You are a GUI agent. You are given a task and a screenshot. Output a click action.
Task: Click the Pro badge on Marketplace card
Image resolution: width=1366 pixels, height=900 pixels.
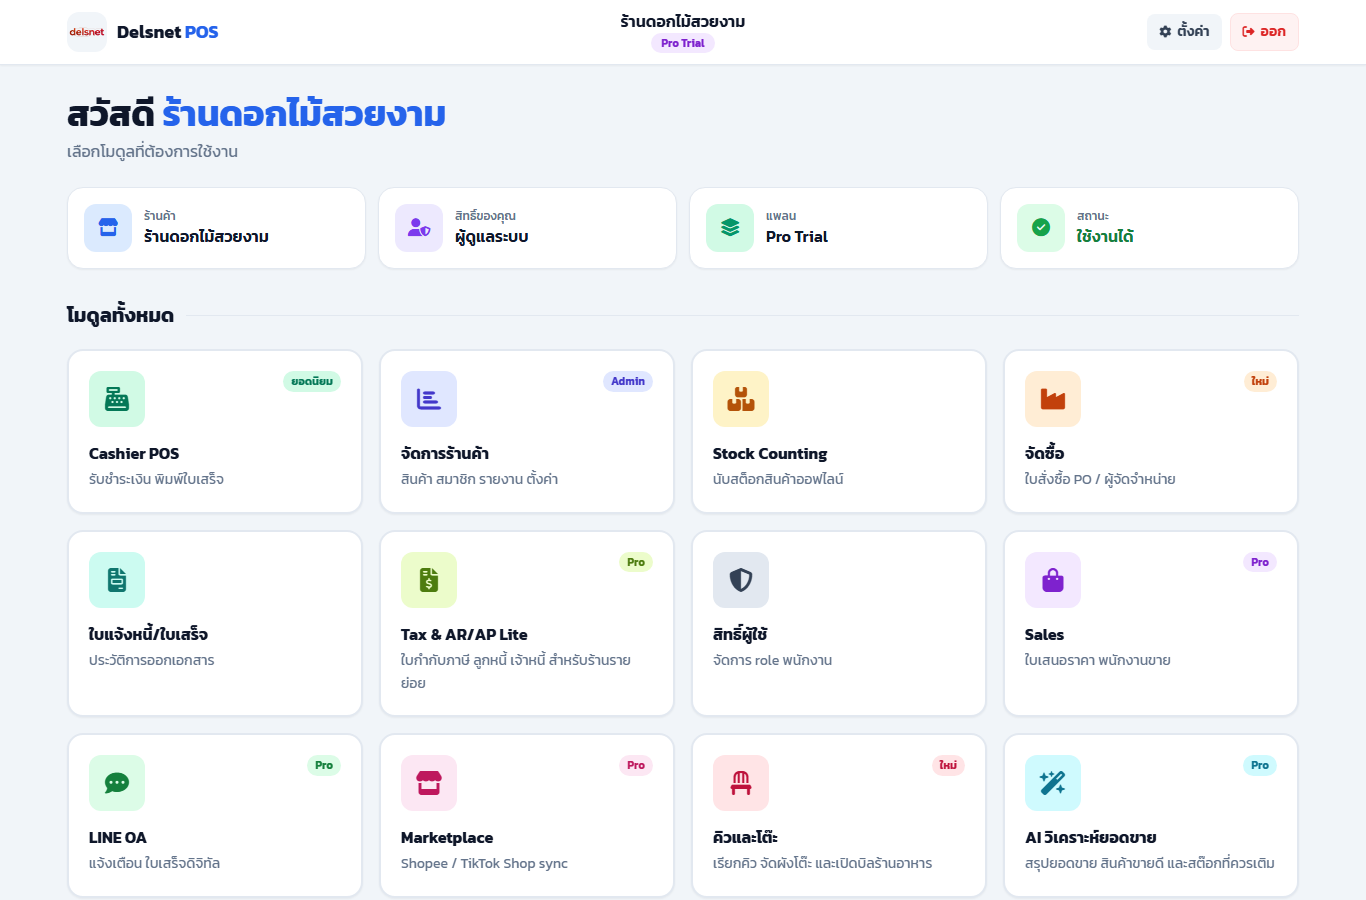(x=636, y=765)
